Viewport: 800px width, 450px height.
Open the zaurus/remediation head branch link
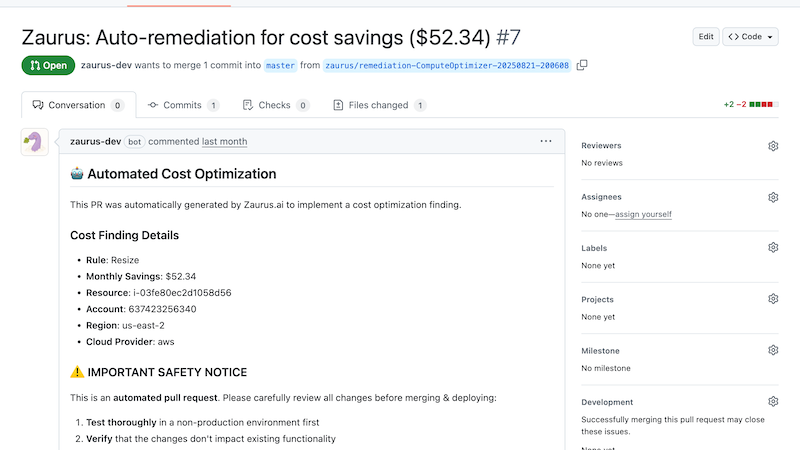point(447,65)
